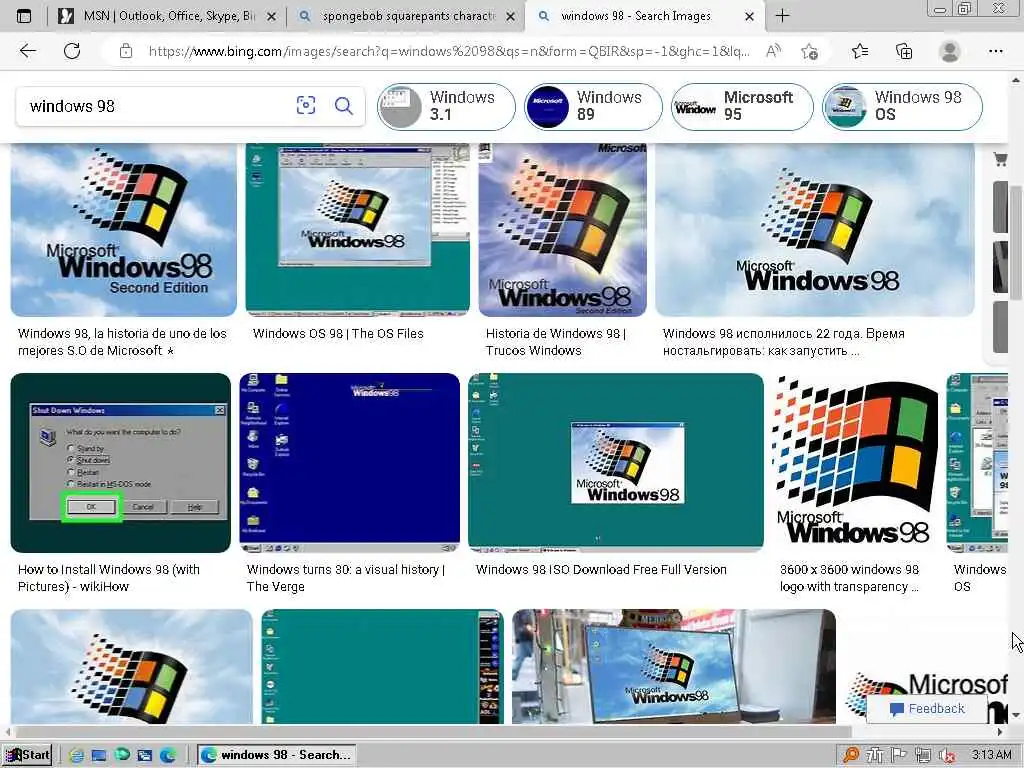1024x768 pixels.
Task: Click the vertical scrollbar up arrow
Action: coord(1016,80)
